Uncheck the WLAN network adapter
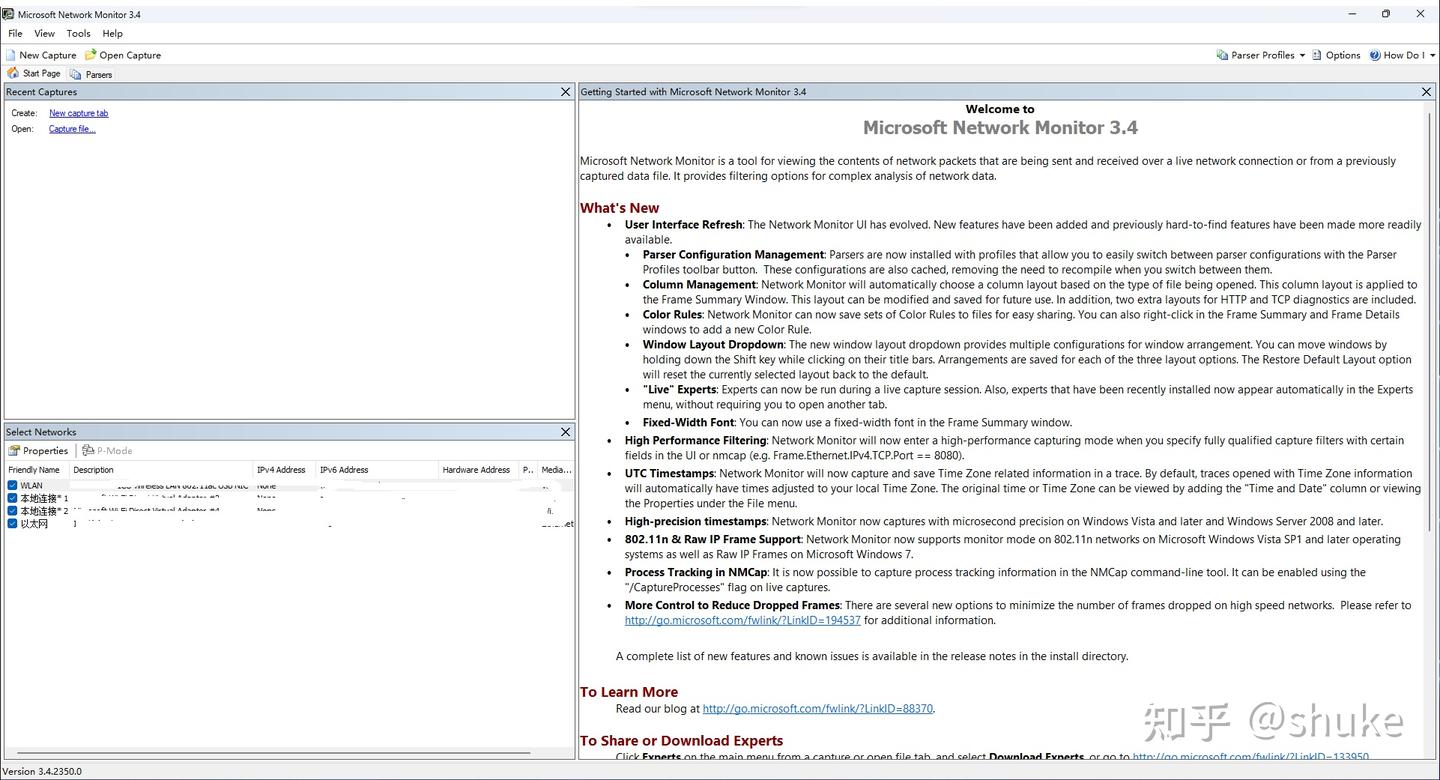1440x780 pixels. tap(12, 485)
